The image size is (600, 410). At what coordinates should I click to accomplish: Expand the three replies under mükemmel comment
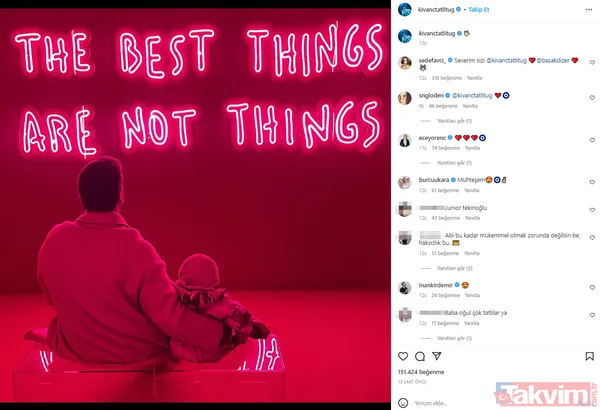tap(455, 268)
